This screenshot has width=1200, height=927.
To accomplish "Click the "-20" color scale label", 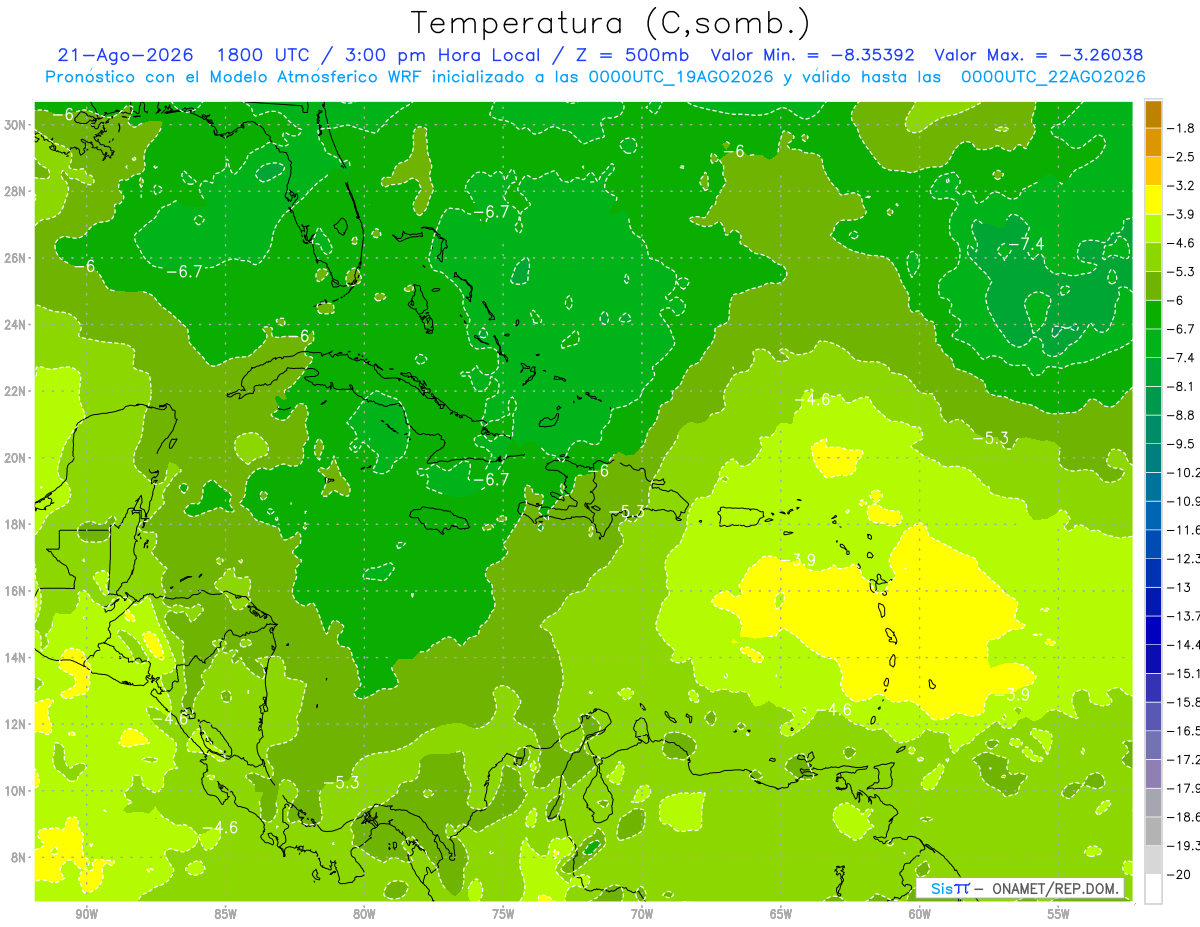I will click(1180, 874).
